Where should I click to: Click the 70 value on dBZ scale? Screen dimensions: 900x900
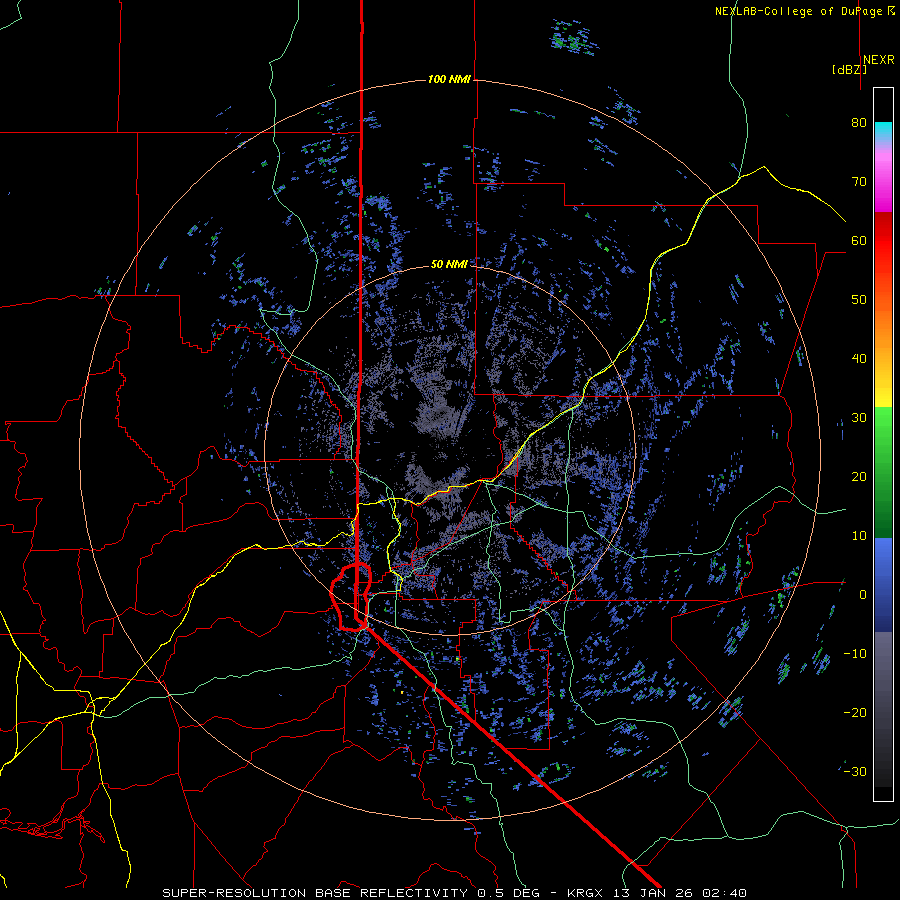[x=859, y=182]
